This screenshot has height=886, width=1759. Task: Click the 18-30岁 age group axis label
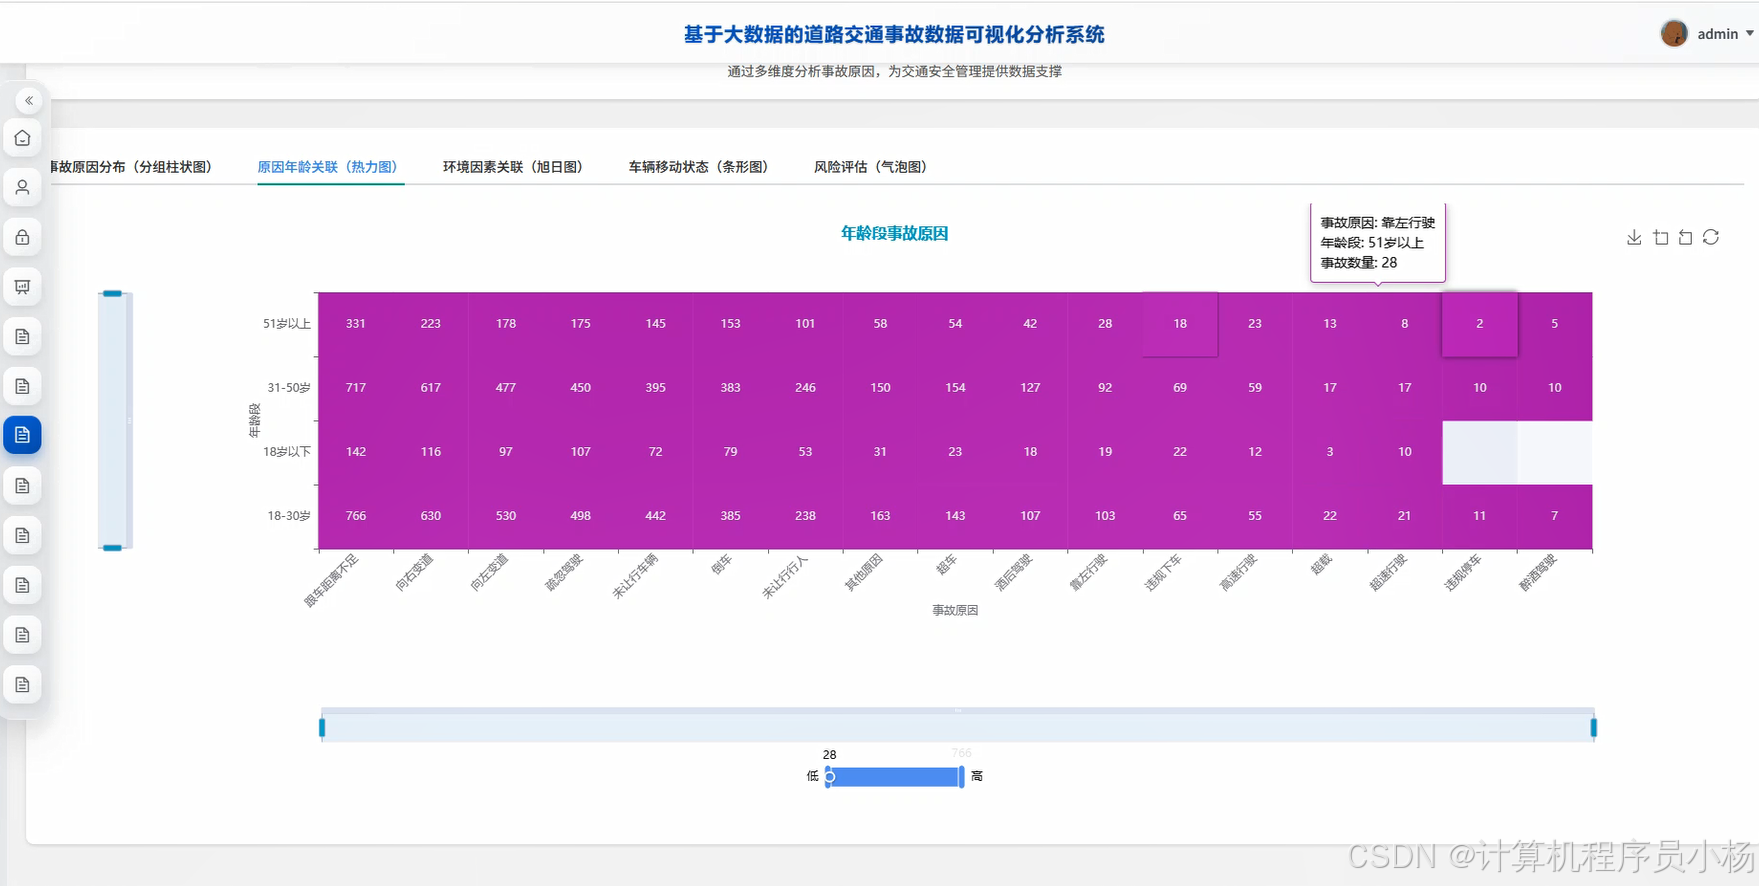[289, 516]
